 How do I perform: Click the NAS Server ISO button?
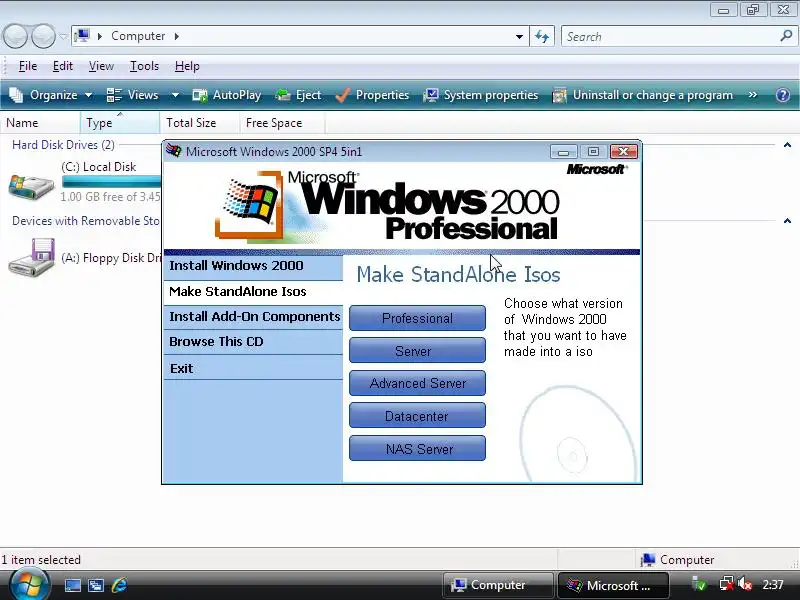pos(417,449)
